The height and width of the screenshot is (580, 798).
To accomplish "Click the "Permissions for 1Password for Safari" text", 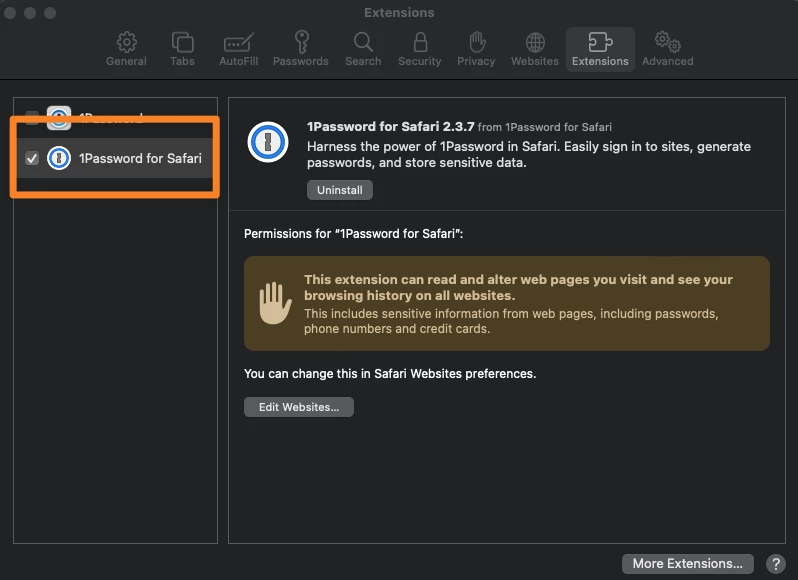I will click(x=353, y=234).
